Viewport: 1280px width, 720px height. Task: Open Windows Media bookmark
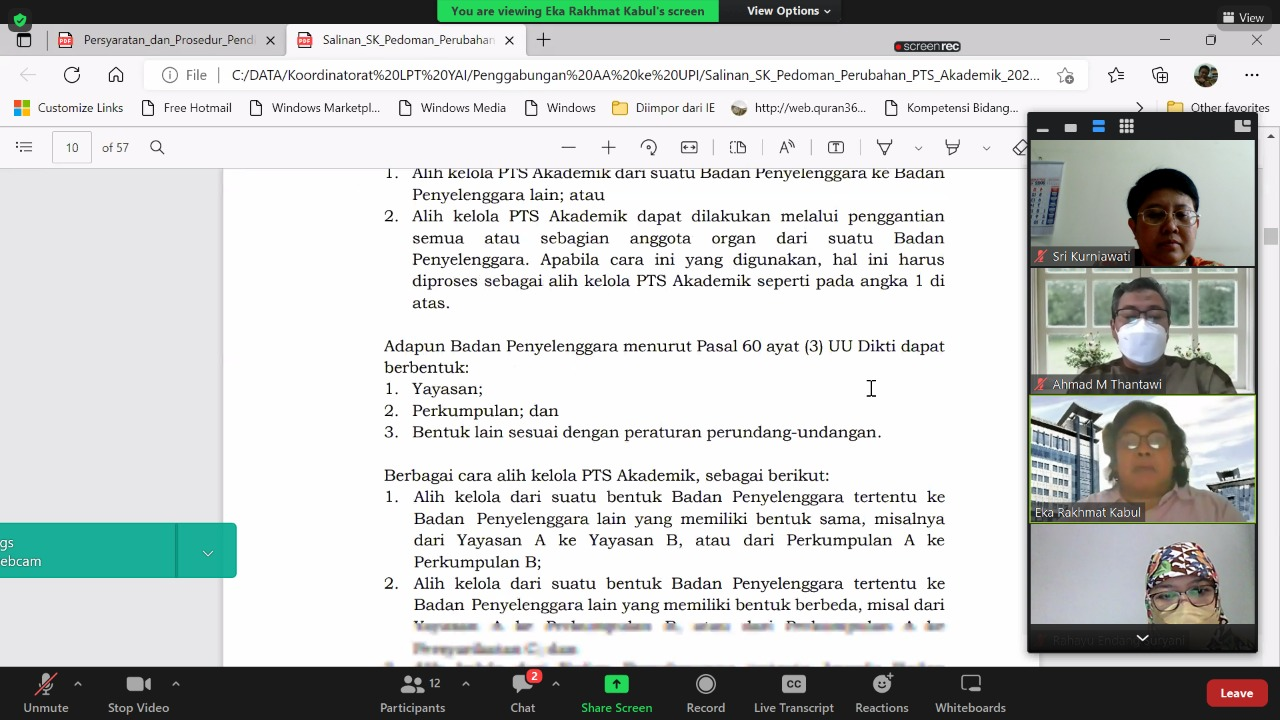[x=452, y=108]
